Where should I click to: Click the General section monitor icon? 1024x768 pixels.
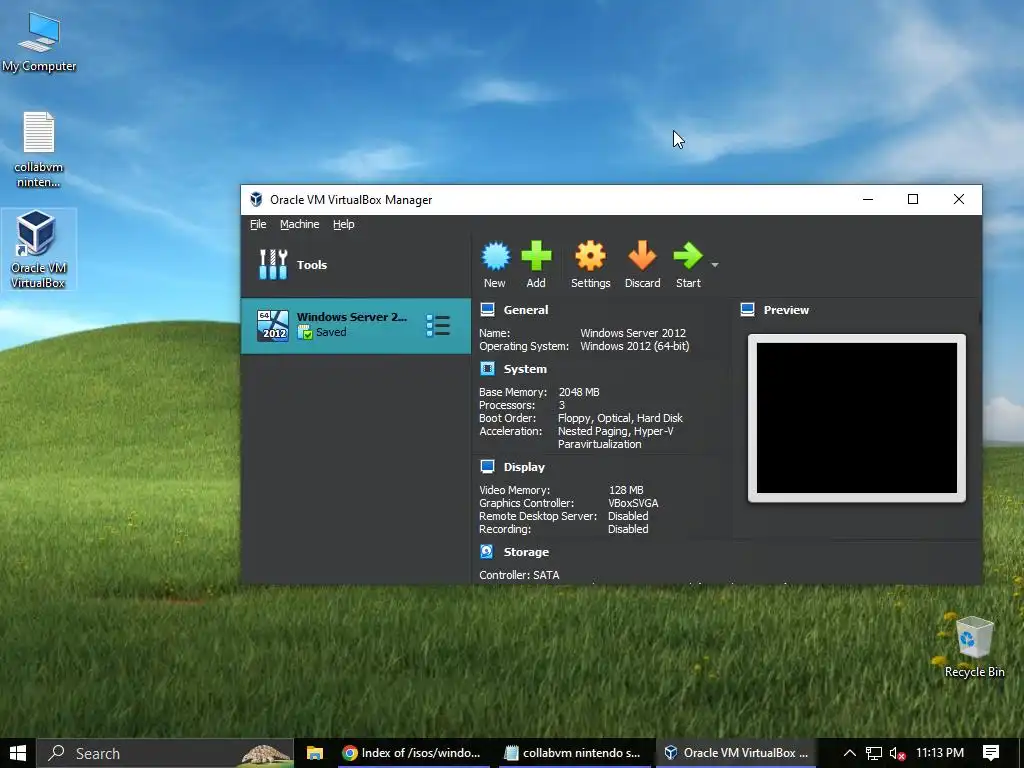tap(487, 310)
